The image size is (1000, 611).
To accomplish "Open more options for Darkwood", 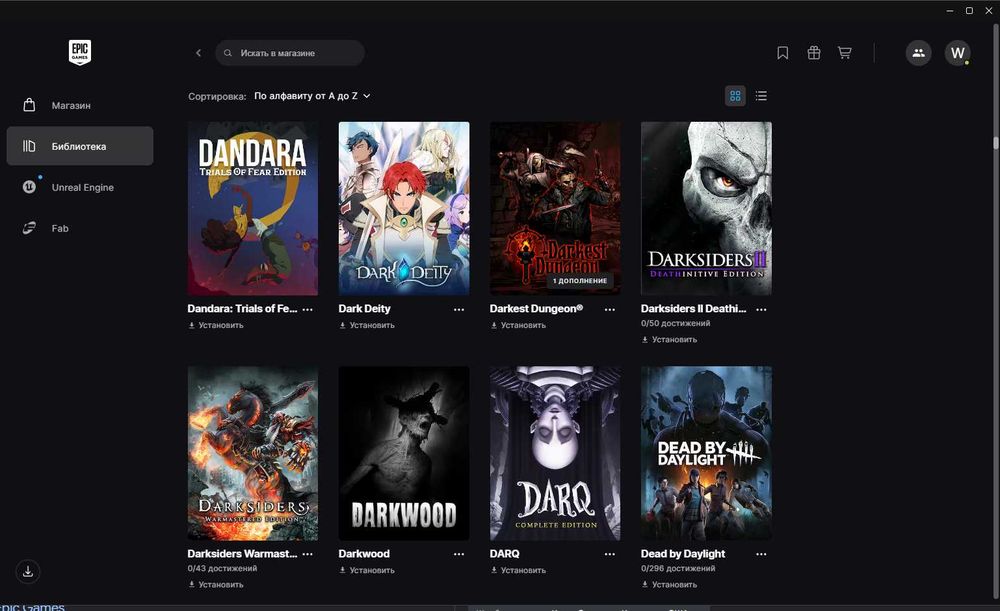I will coord(459,554).
